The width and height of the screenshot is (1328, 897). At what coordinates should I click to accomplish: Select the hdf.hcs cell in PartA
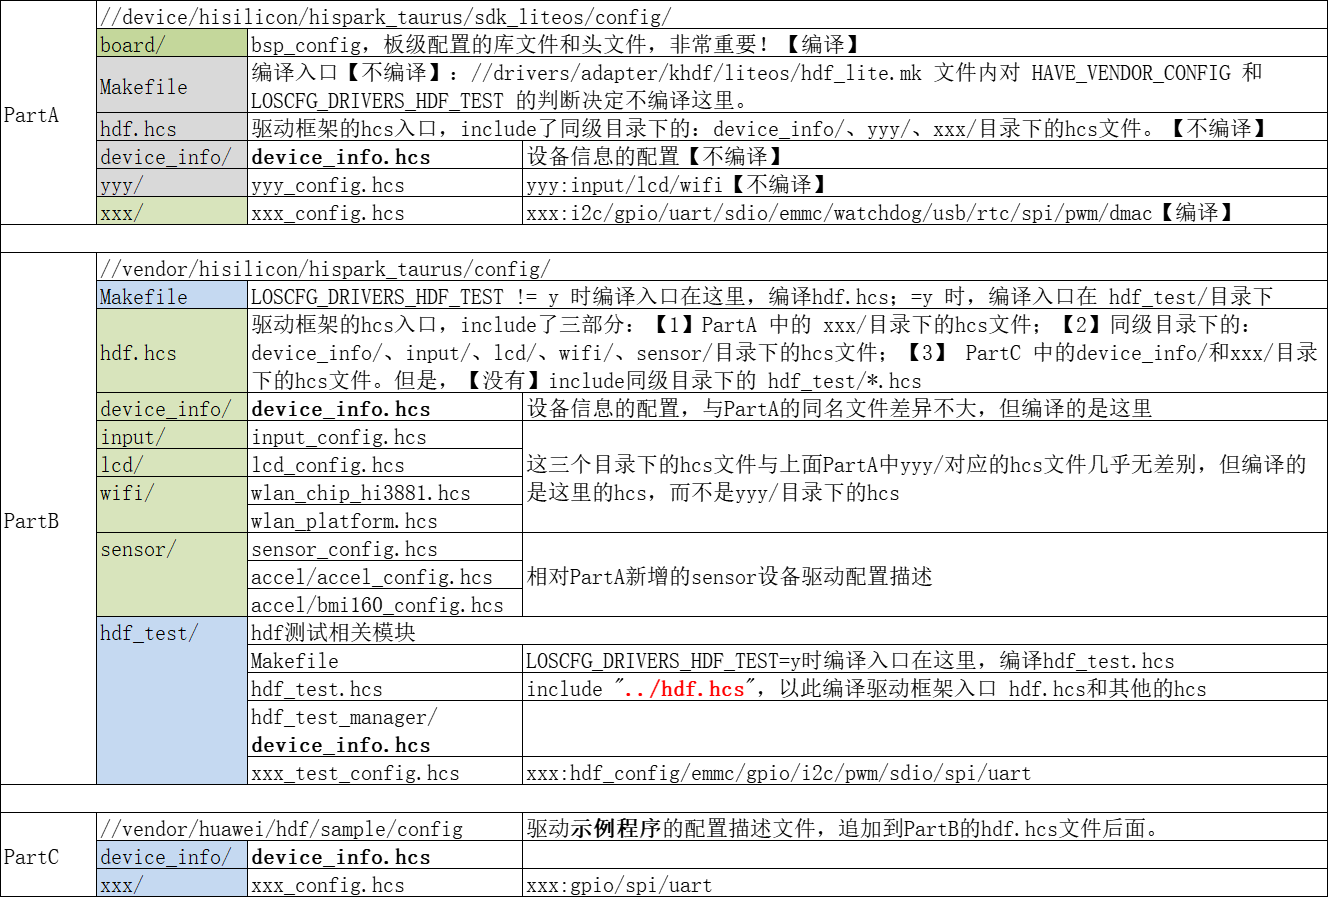[172, 127]
